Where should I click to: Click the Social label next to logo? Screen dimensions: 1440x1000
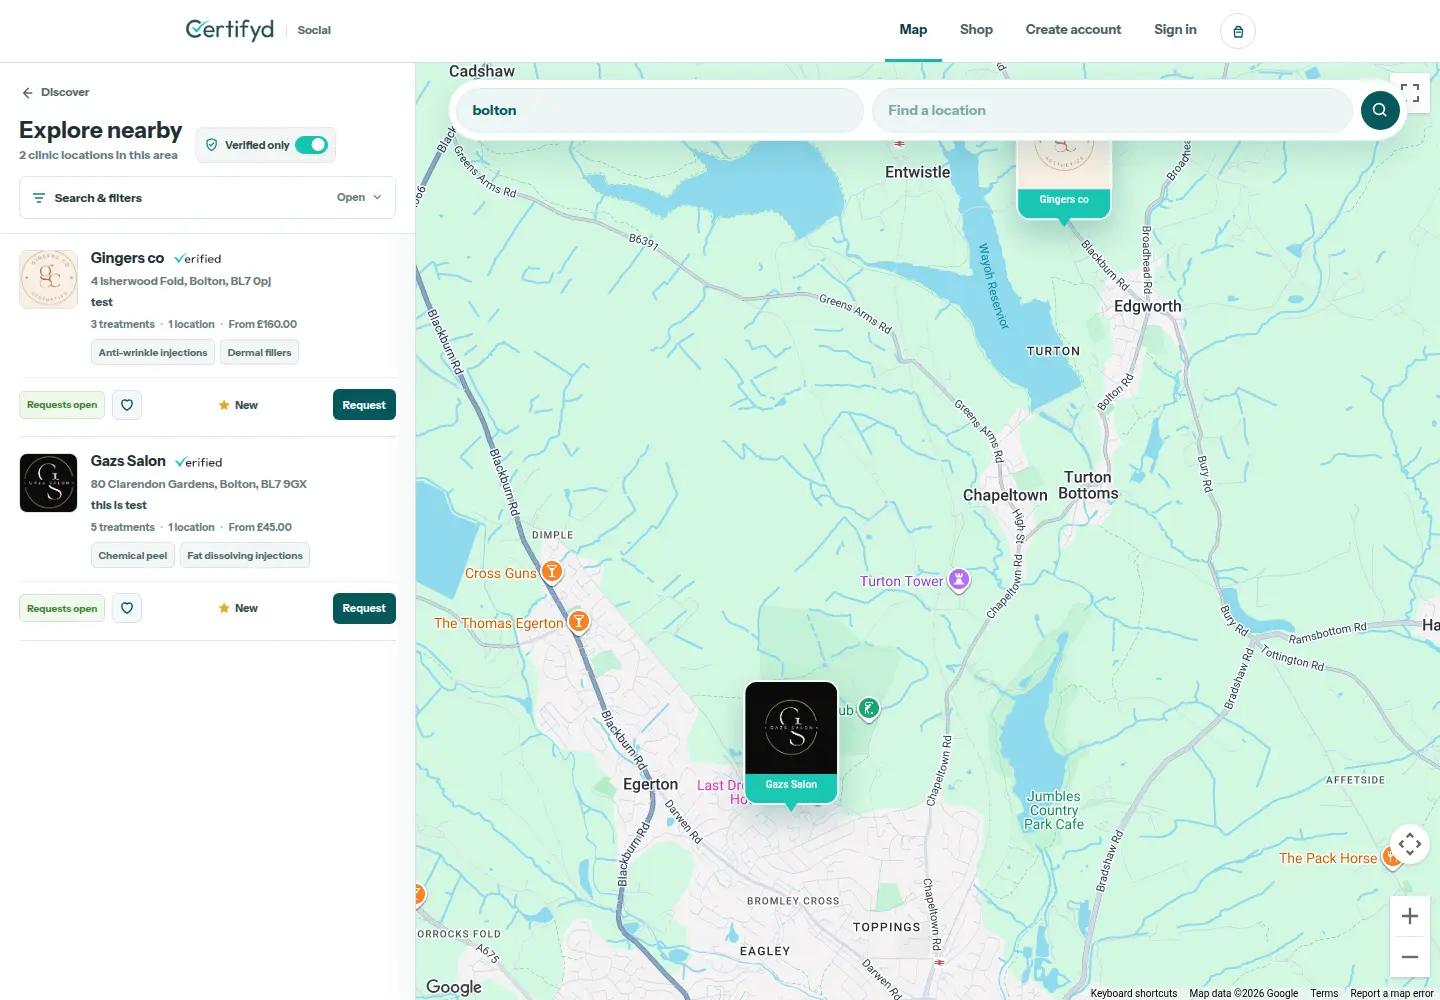(314, 31)
